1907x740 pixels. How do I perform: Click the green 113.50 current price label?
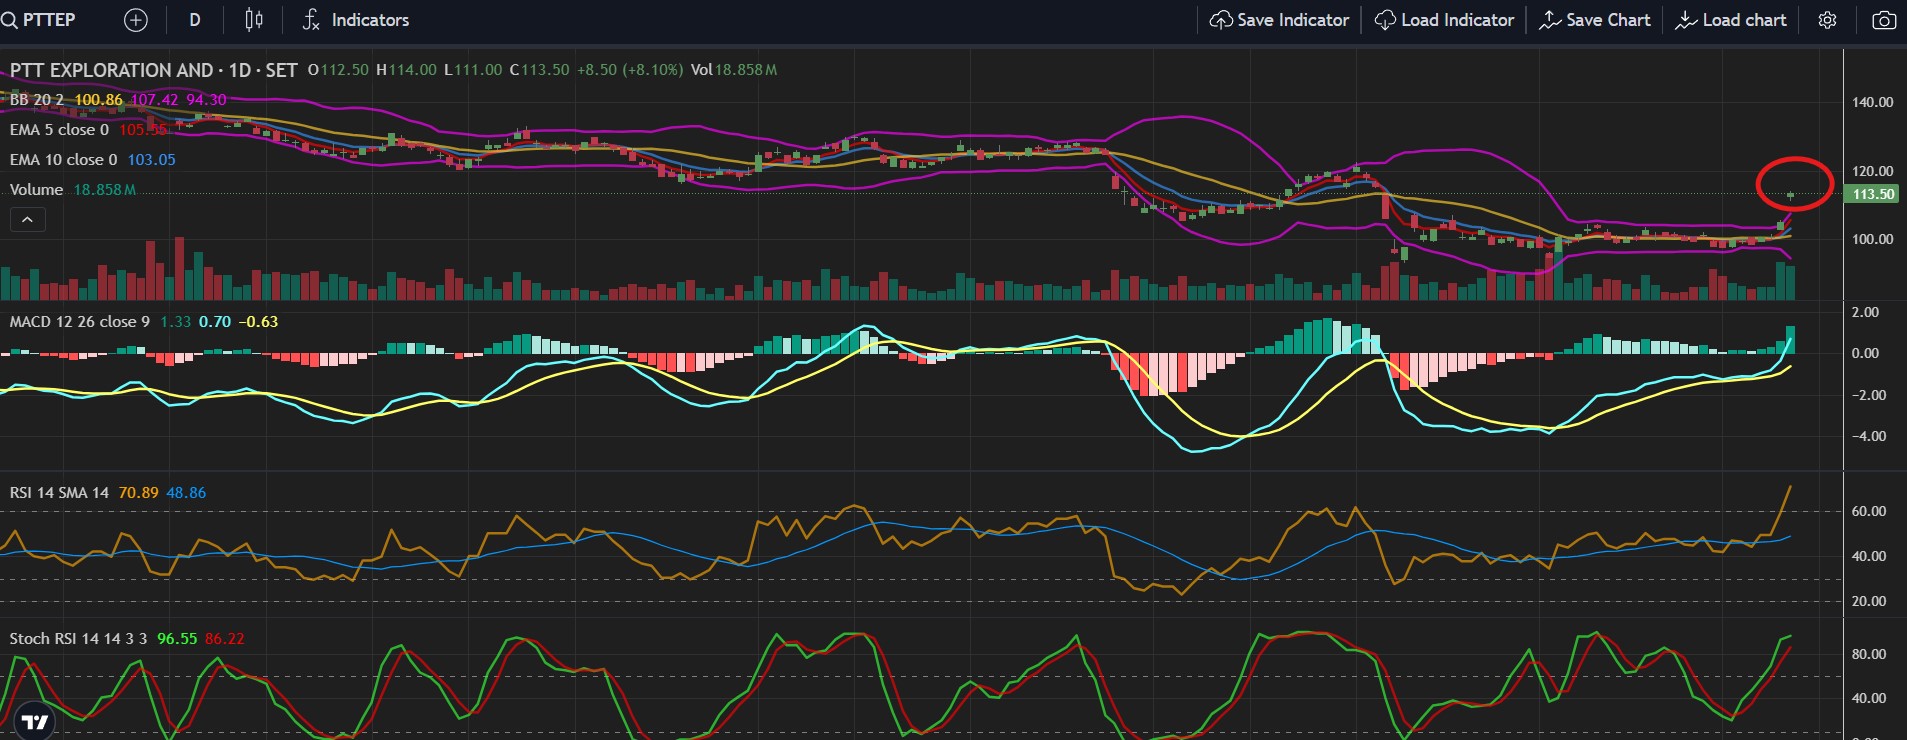tap(1873, 194)
